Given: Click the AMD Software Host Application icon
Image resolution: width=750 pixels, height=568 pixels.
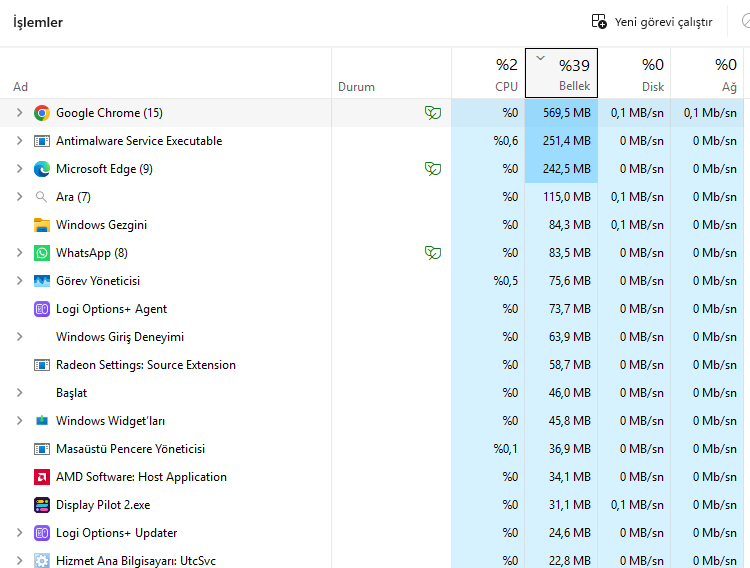Looking at the screenshot, I should (x=42, y=477).
